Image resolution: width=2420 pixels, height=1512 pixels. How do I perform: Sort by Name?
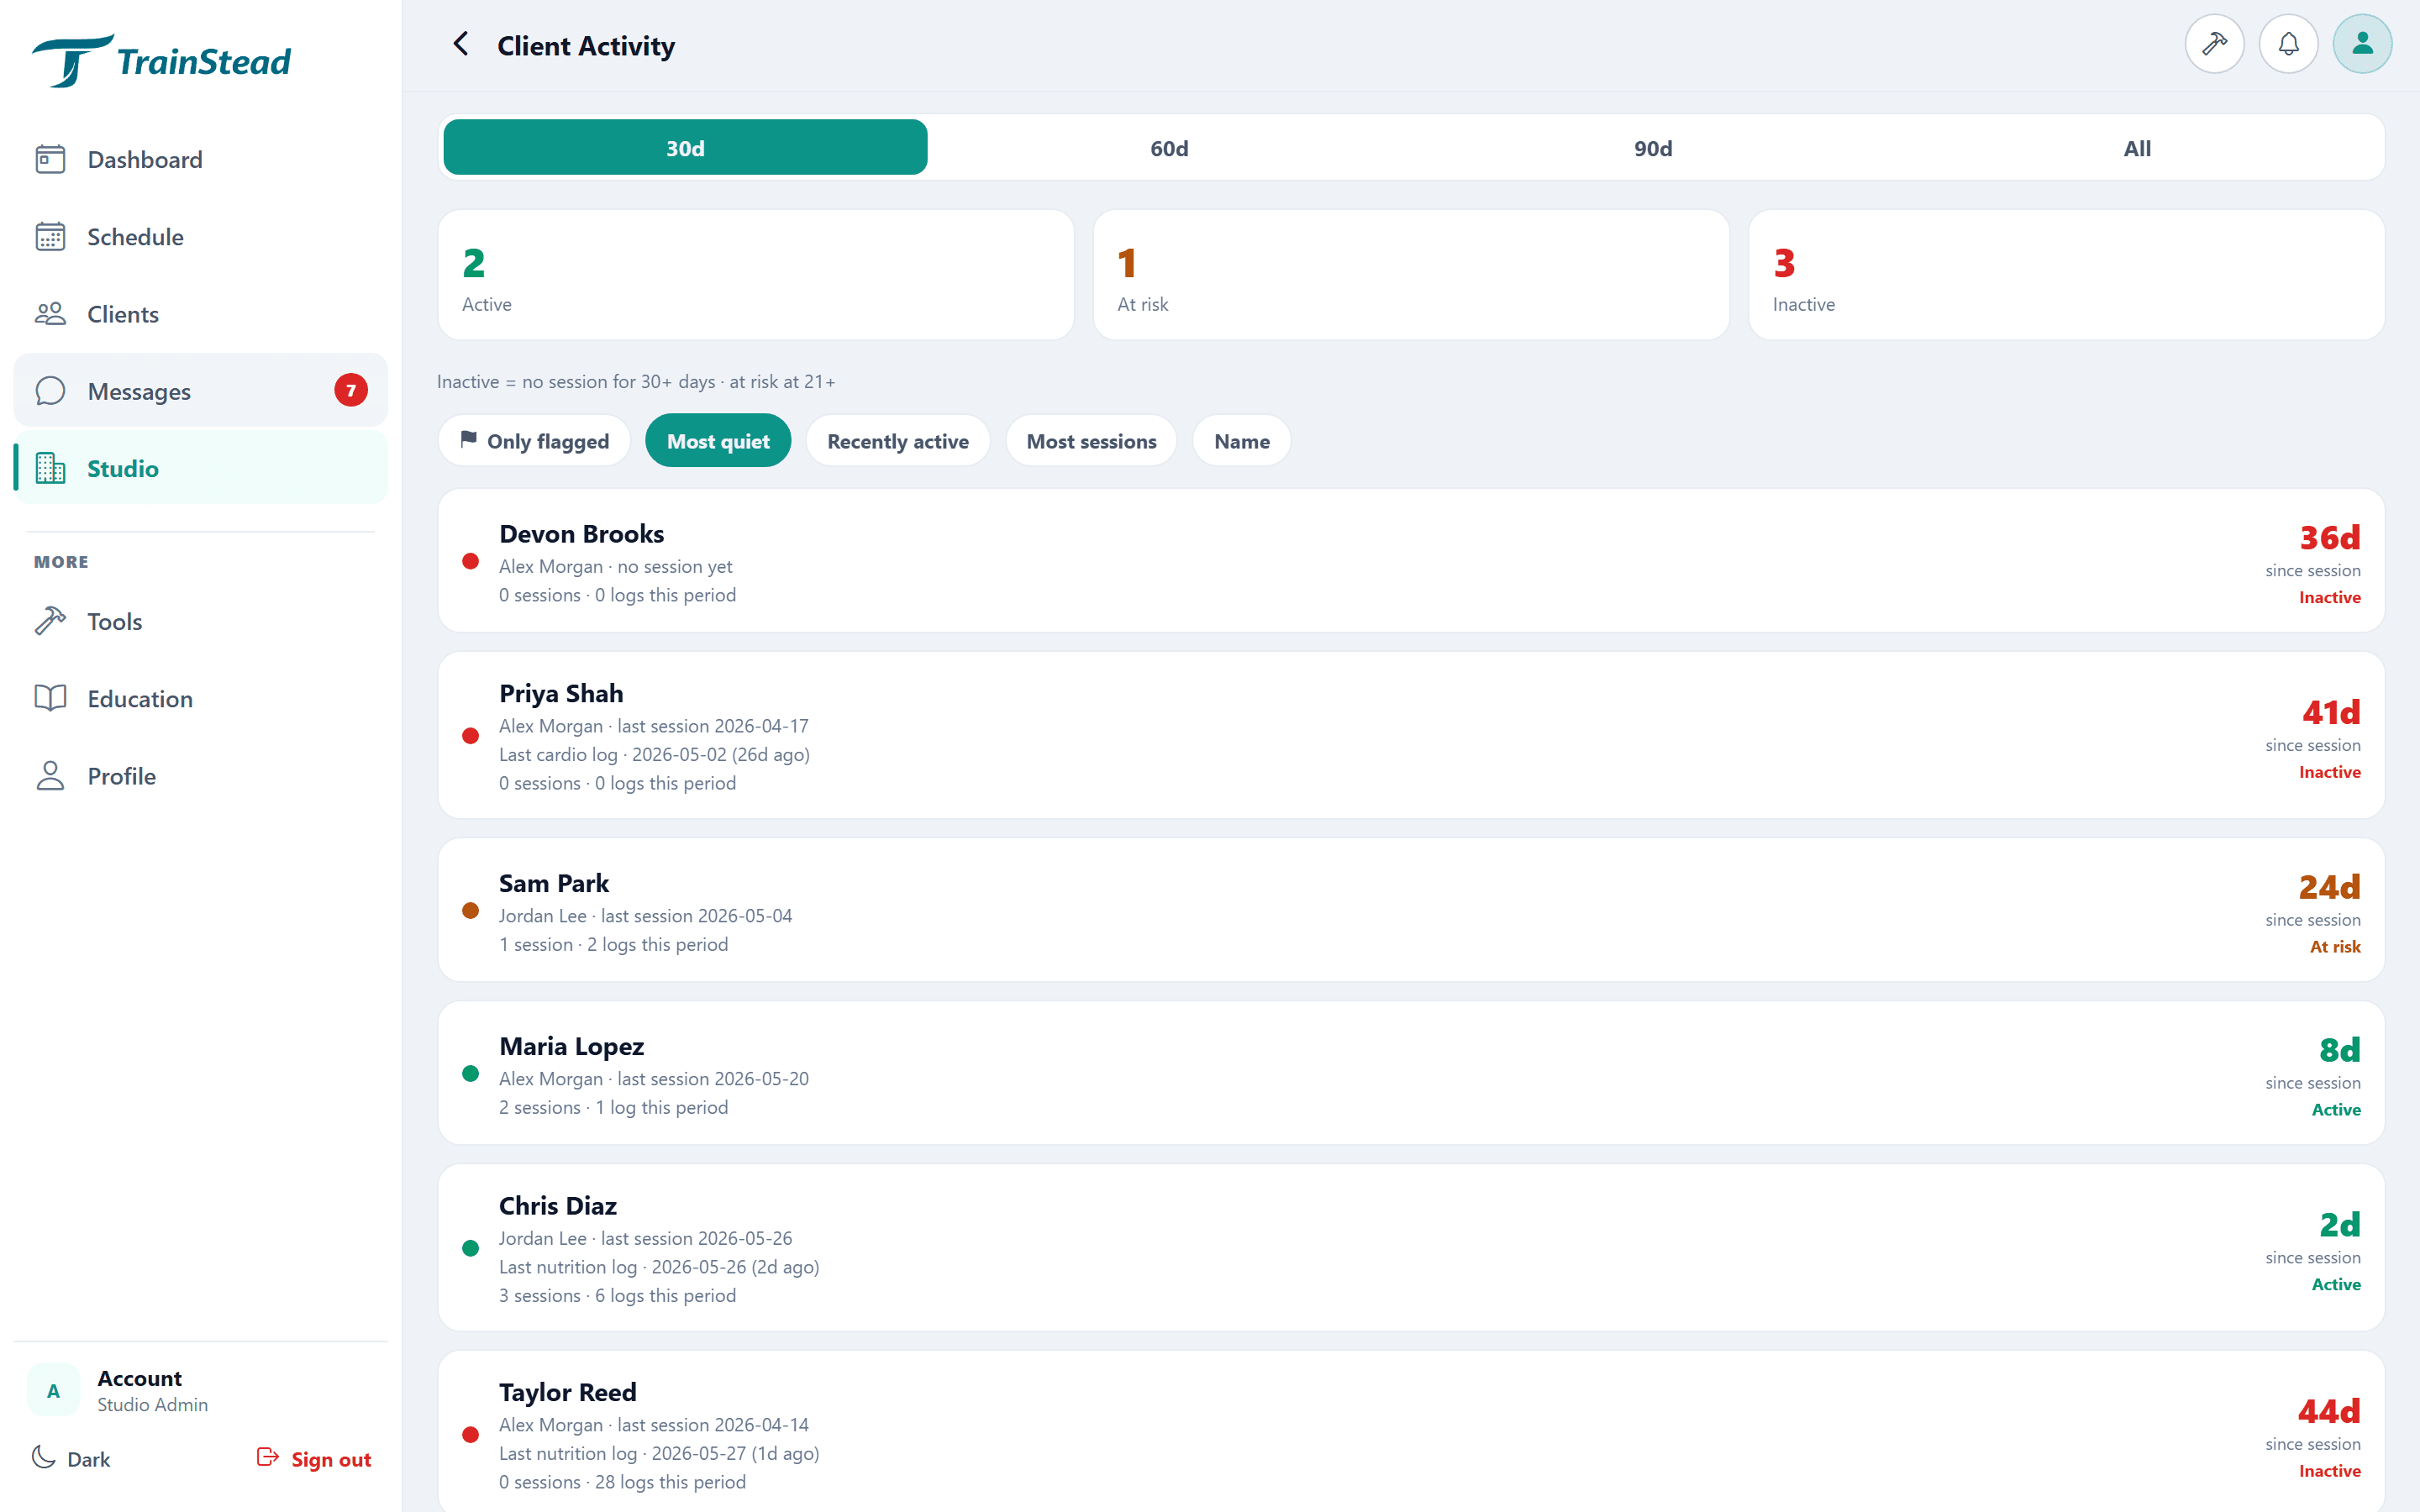pos(1241,441)
